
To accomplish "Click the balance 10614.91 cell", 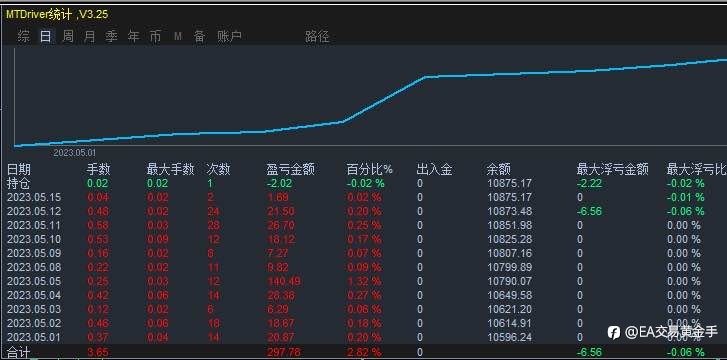I will click(510, 323).
